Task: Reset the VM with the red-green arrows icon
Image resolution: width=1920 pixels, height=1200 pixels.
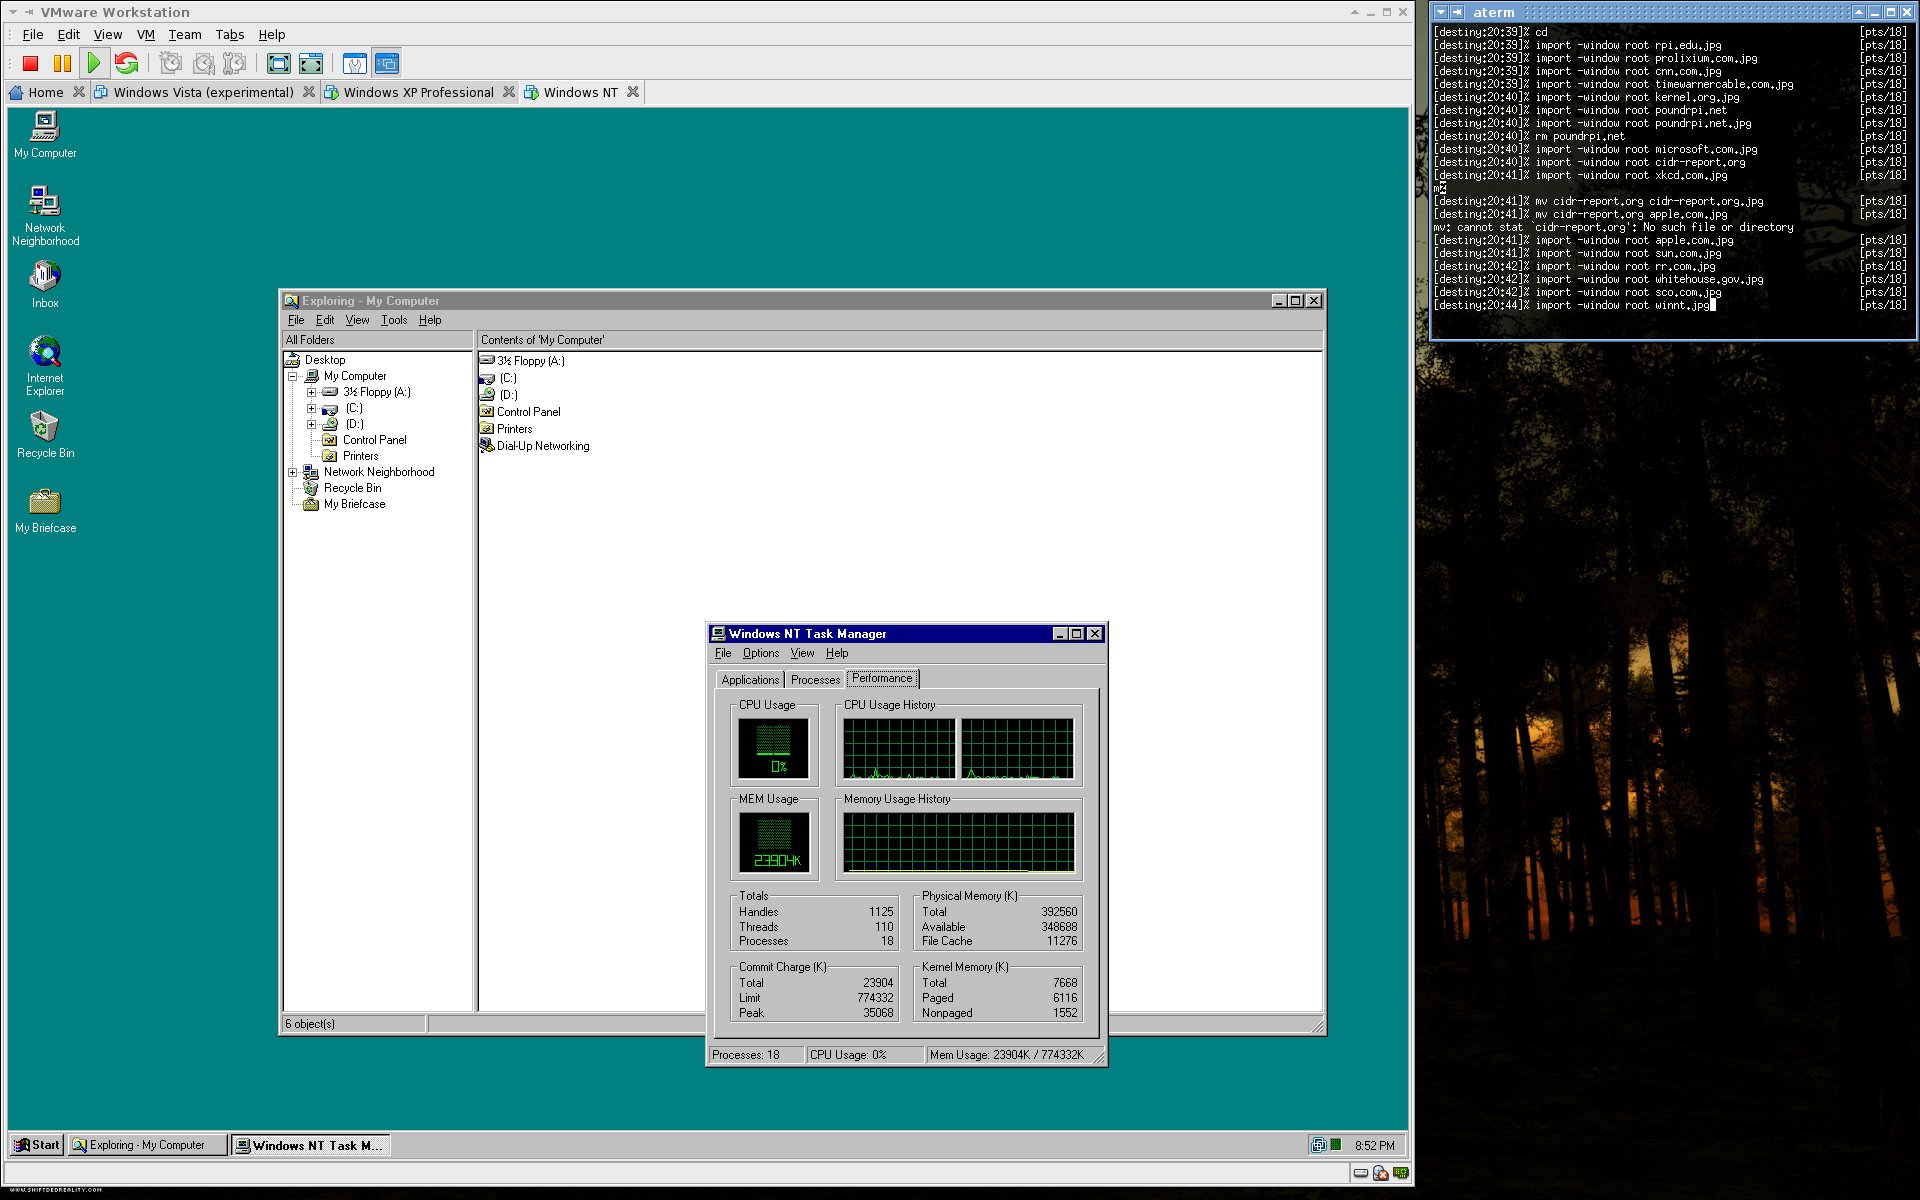Action: click(x=126, y=64)
